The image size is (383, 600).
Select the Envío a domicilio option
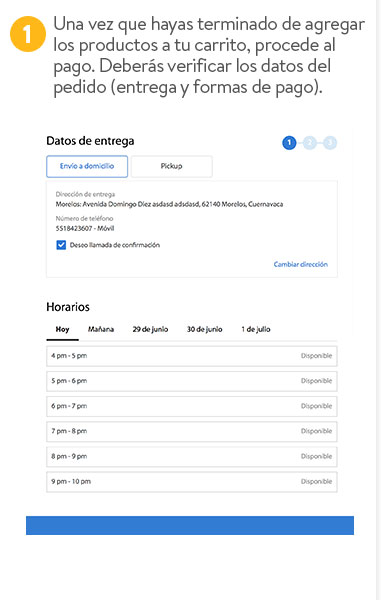coord(87,166)
